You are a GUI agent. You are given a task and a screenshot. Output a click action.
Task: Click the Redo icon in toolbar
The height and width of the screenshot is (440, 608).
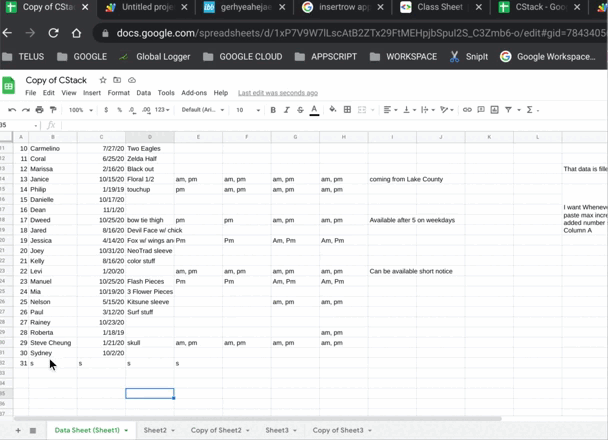click(26, 110)
